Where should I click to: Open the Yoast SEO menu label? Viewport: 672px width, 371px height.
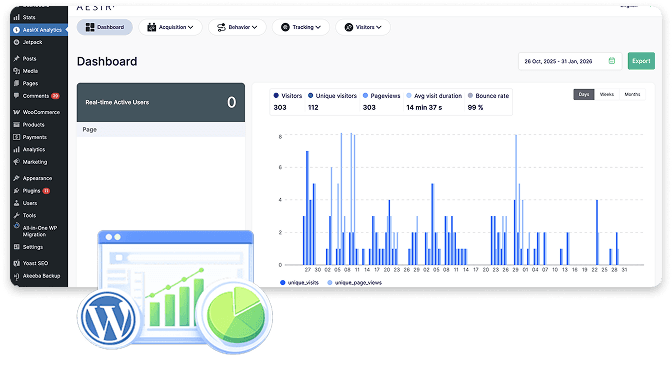(x=35, y=263)
